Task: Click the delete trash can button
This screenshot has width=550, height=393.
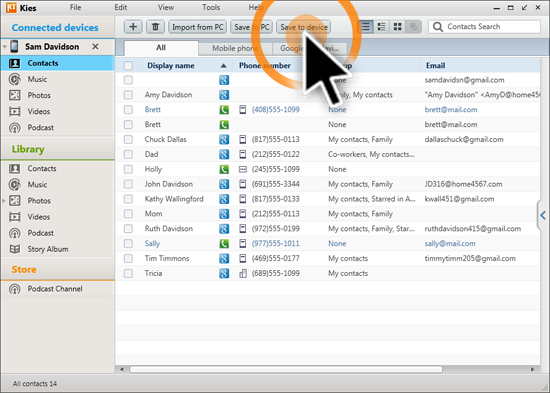Action: 155,27
